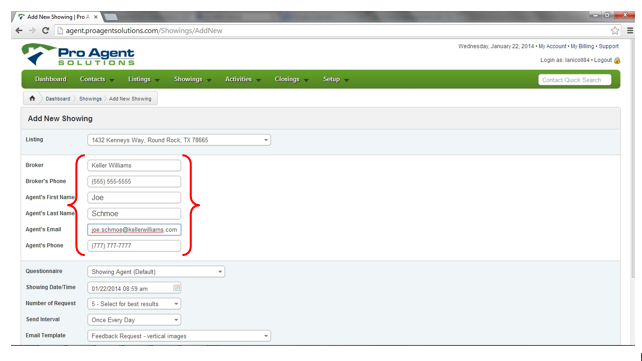Focus the Agent's Last Name field
This screenshot has width=642, height=361.
tap(134, 213)
